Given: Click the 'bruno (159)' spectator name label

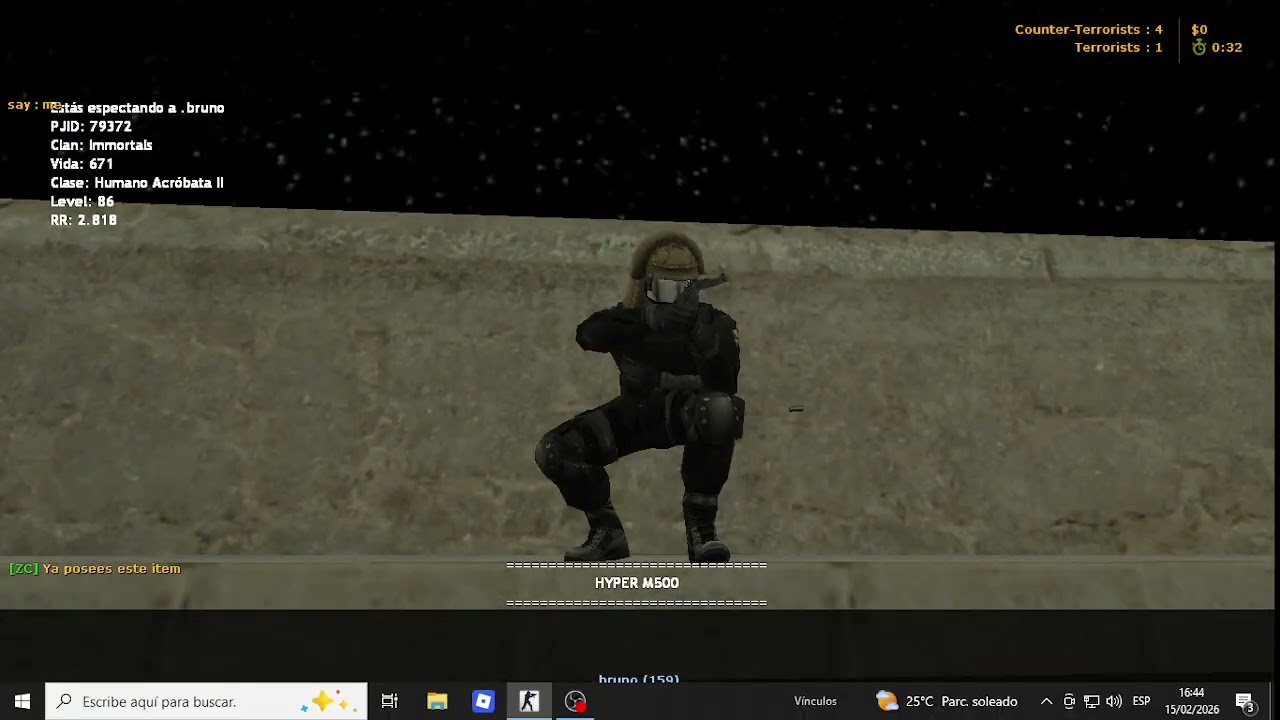Looking at the screenshot, I should pyautogui.click(x=639, y=678).
